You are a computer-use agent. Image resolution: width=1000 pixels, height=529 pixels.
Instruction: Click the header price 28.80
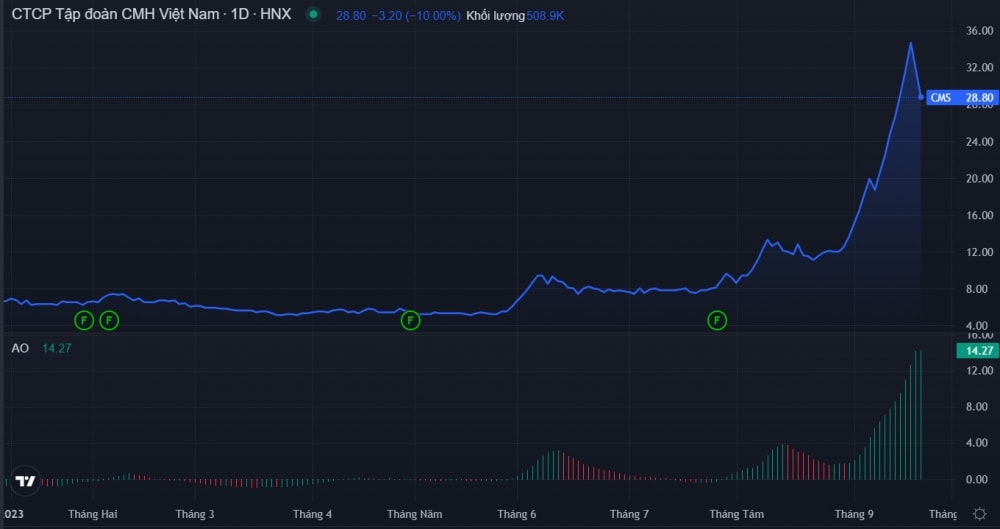tap(351, 15)
